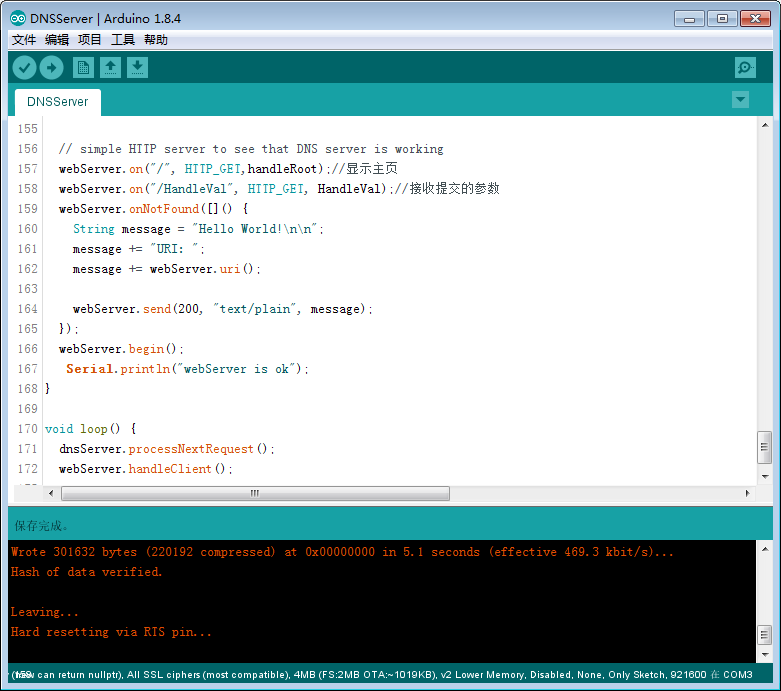The height and width of the screenshot is (691, 781).
Task: Click the editor horizontal scrollbar thumb
Action: [255, 493]
